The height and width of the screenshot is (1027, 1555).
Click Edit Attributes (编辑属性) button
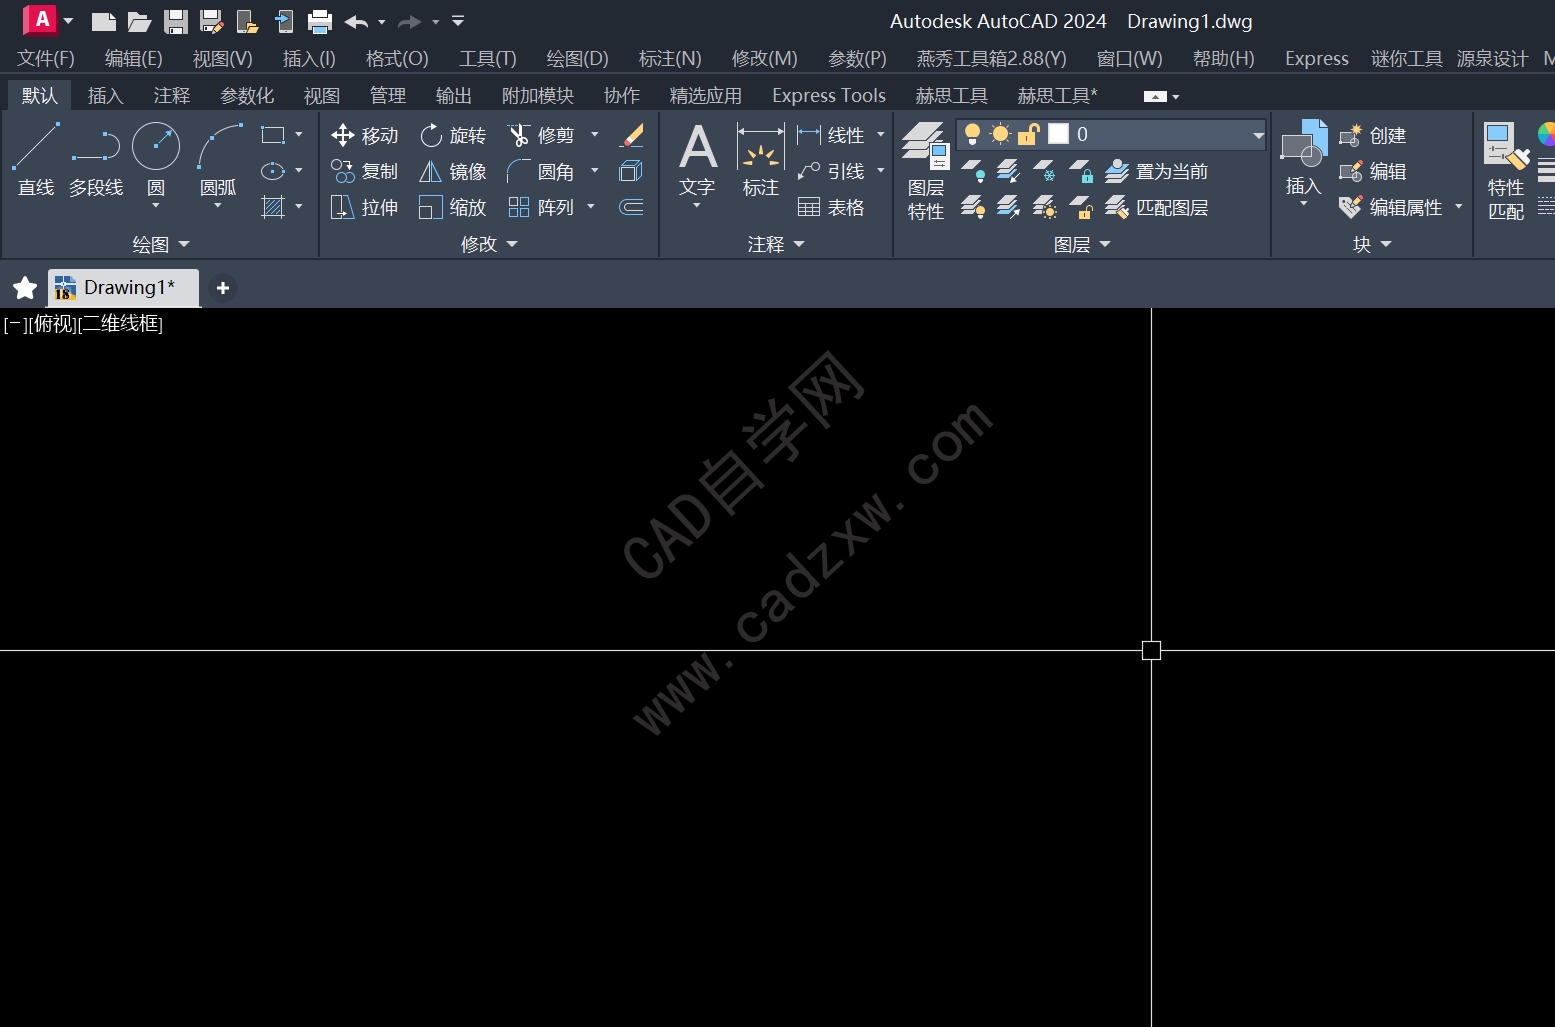pos(1391,207)
